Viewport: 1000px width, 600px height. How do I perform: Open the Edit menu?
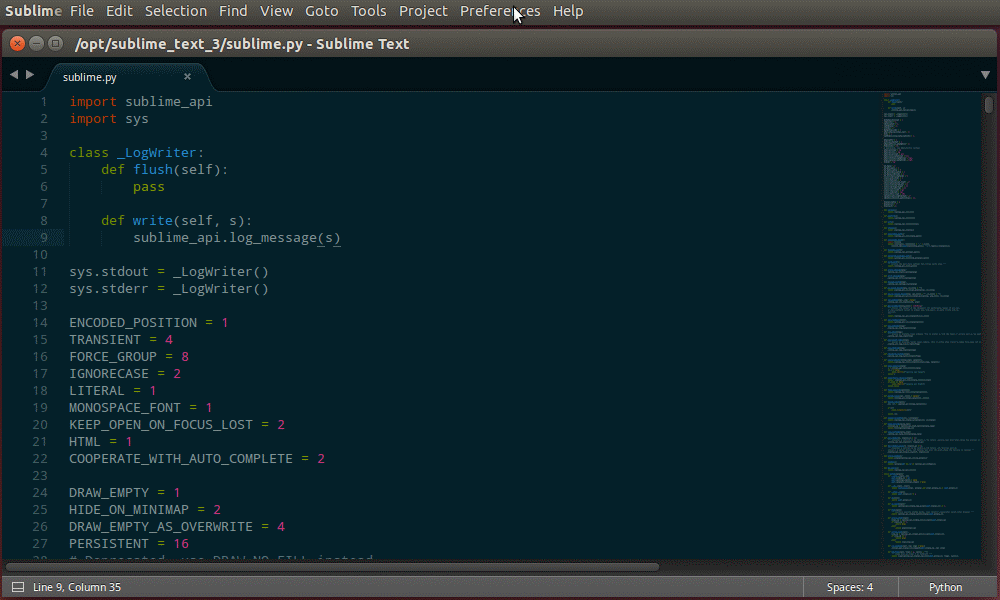(119, 11)
